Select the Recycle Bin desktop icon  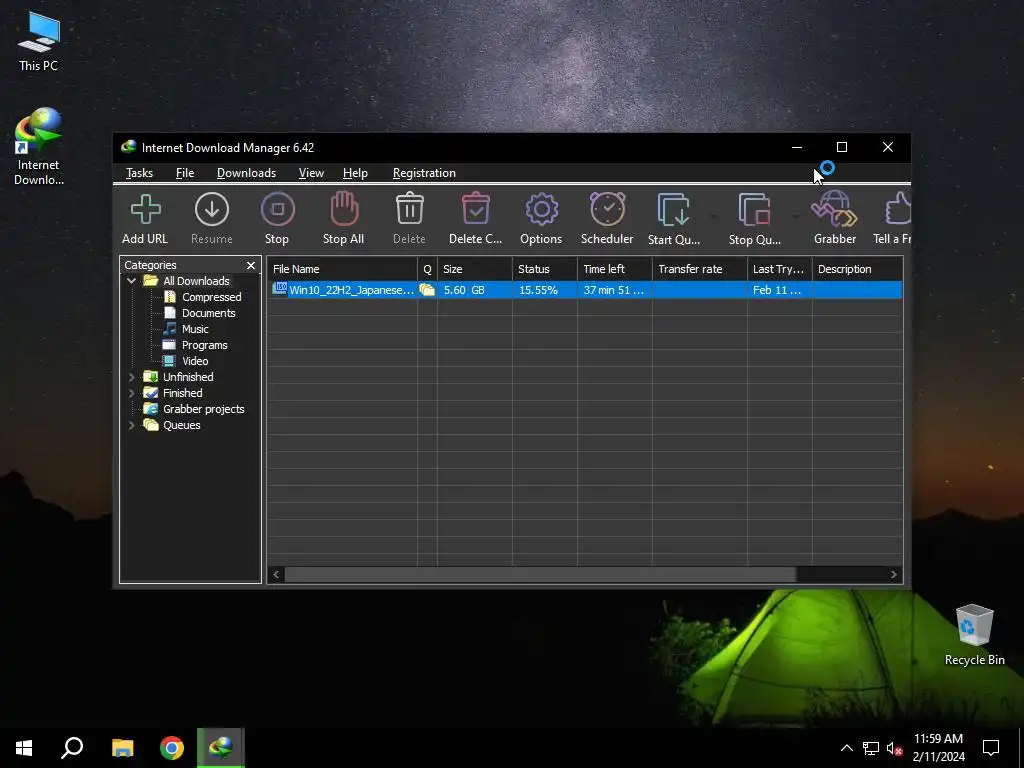tap(974, 635)
